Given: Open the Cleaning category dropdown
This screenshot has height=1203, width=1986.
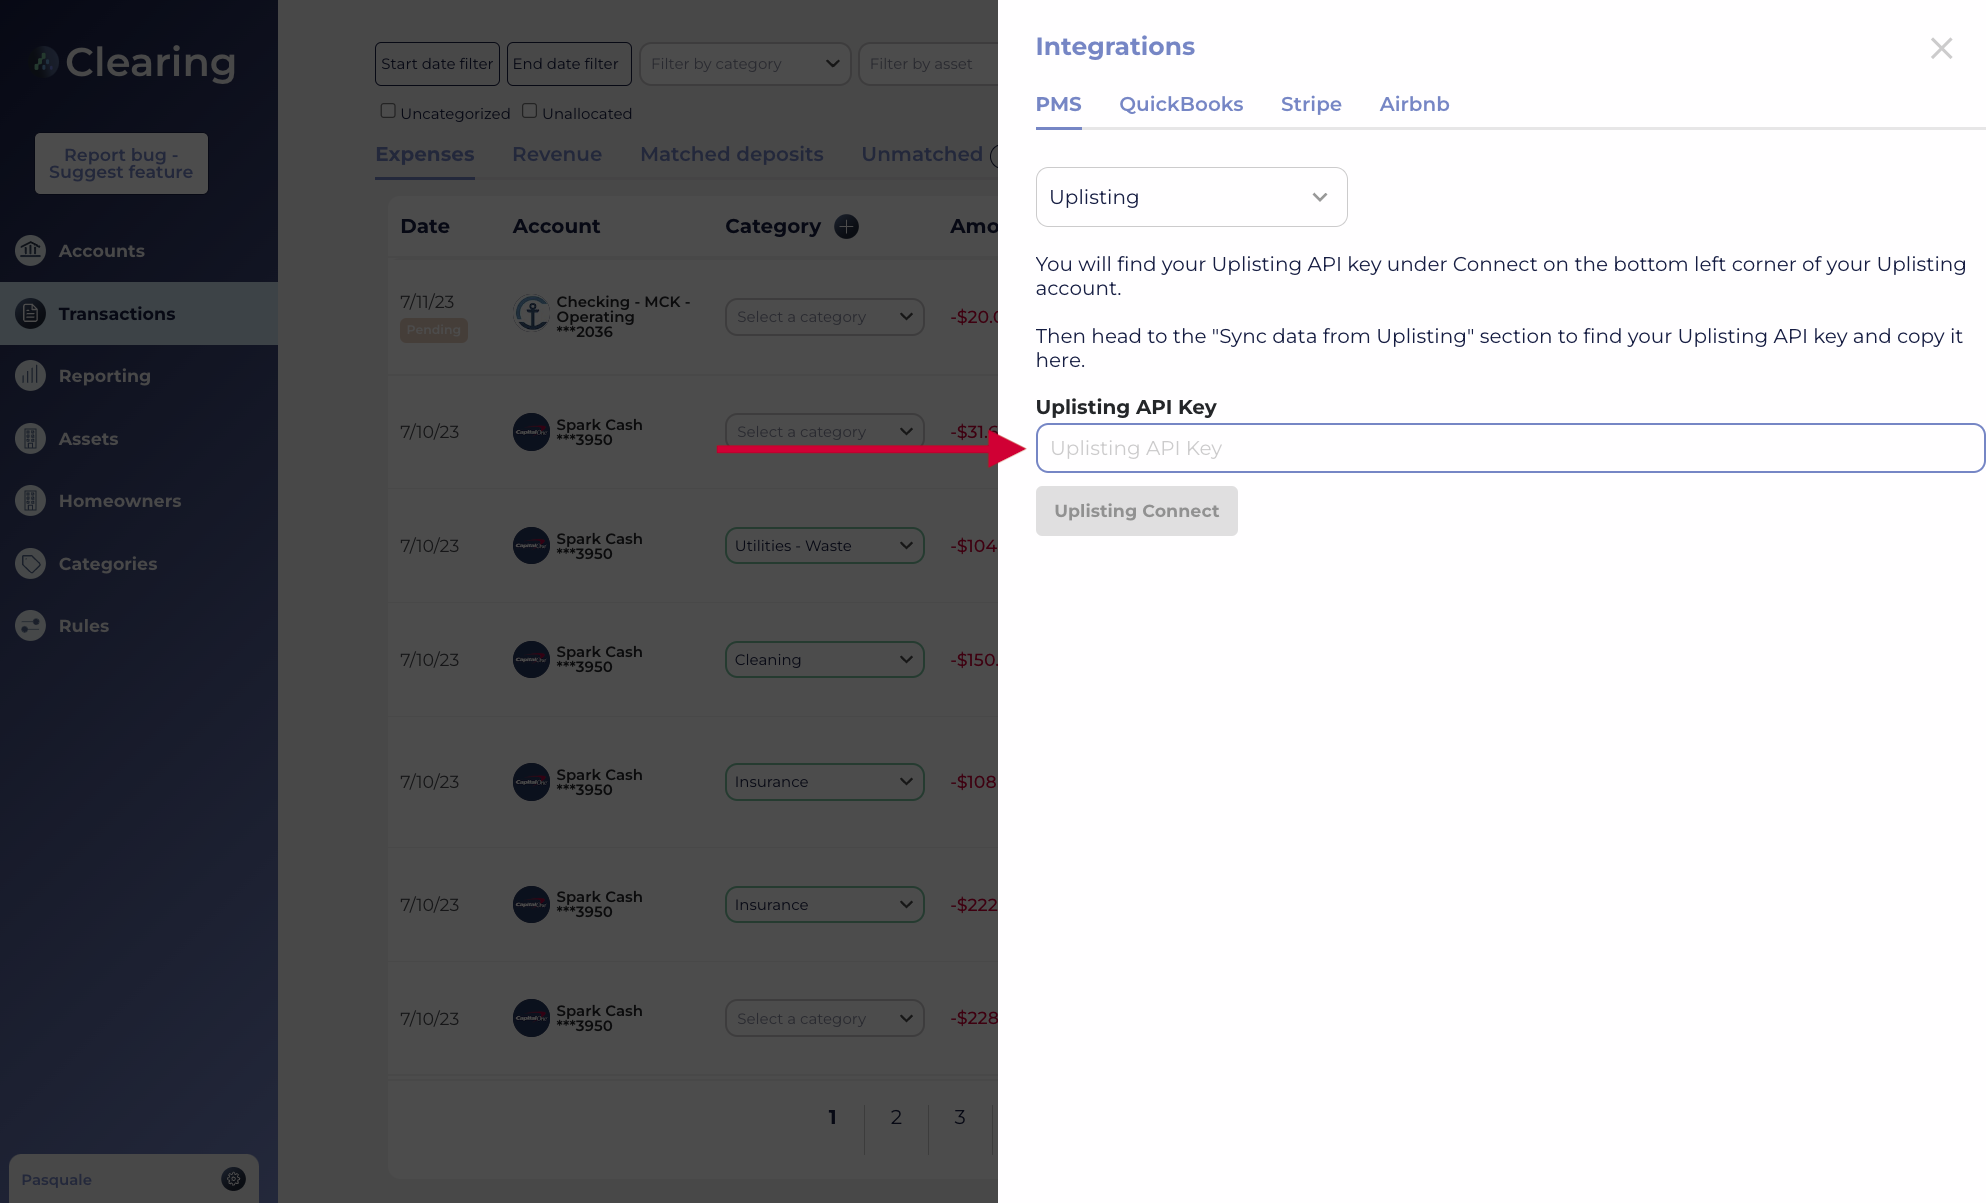Looking at the screenshot, I should coord(824,660).
